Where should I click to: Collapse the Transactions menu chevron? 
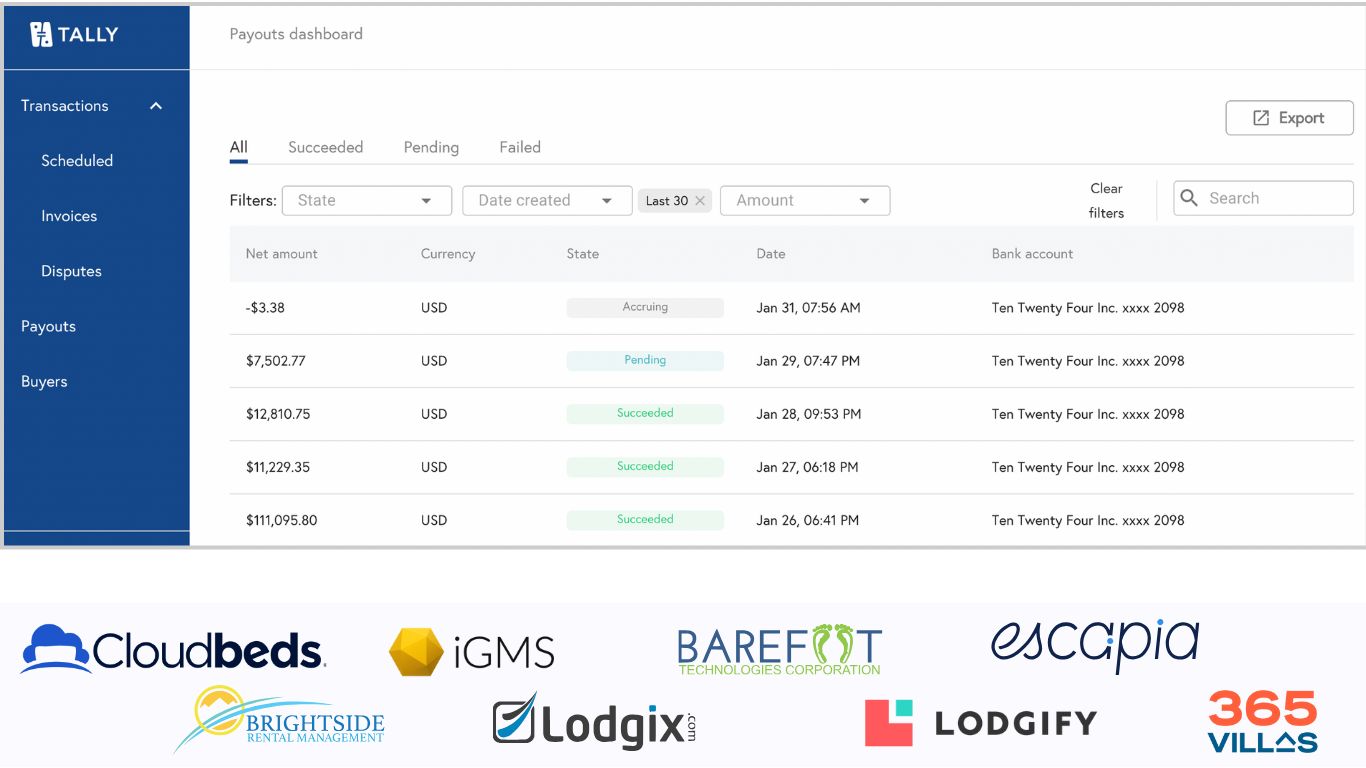[x=156, y=106]
